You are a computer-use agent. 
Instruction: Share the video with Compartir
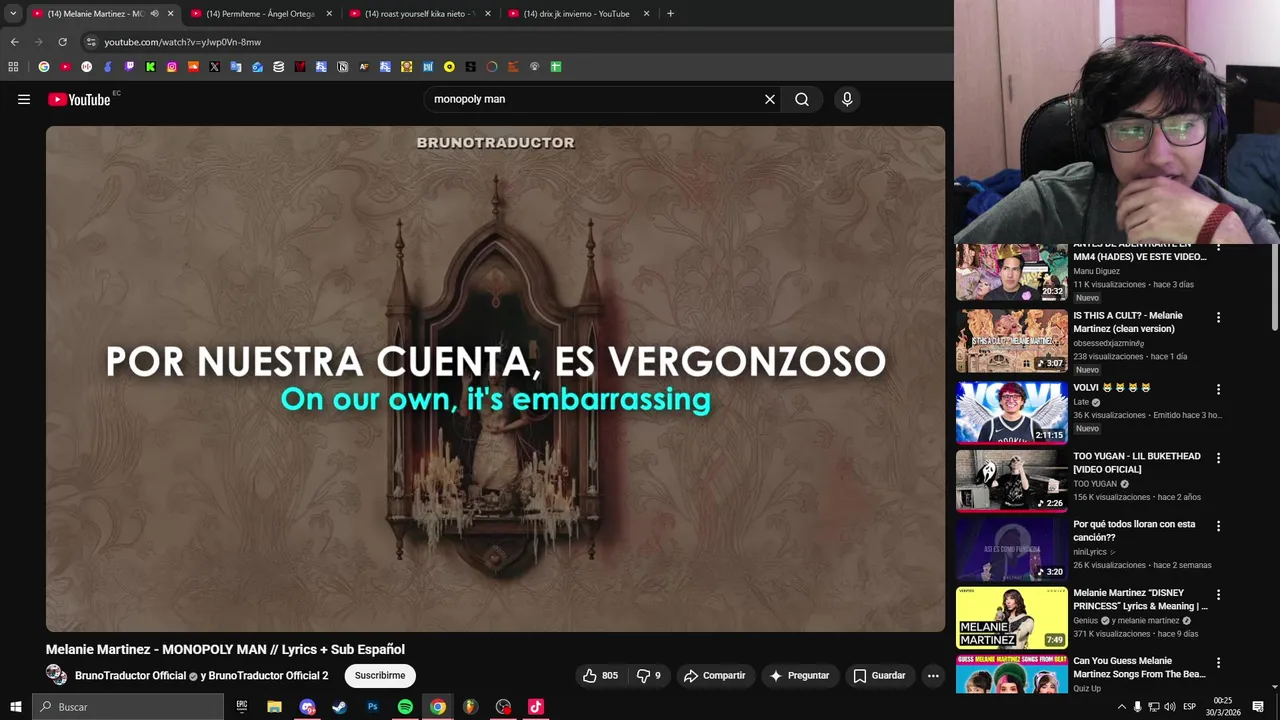[715, 676]
